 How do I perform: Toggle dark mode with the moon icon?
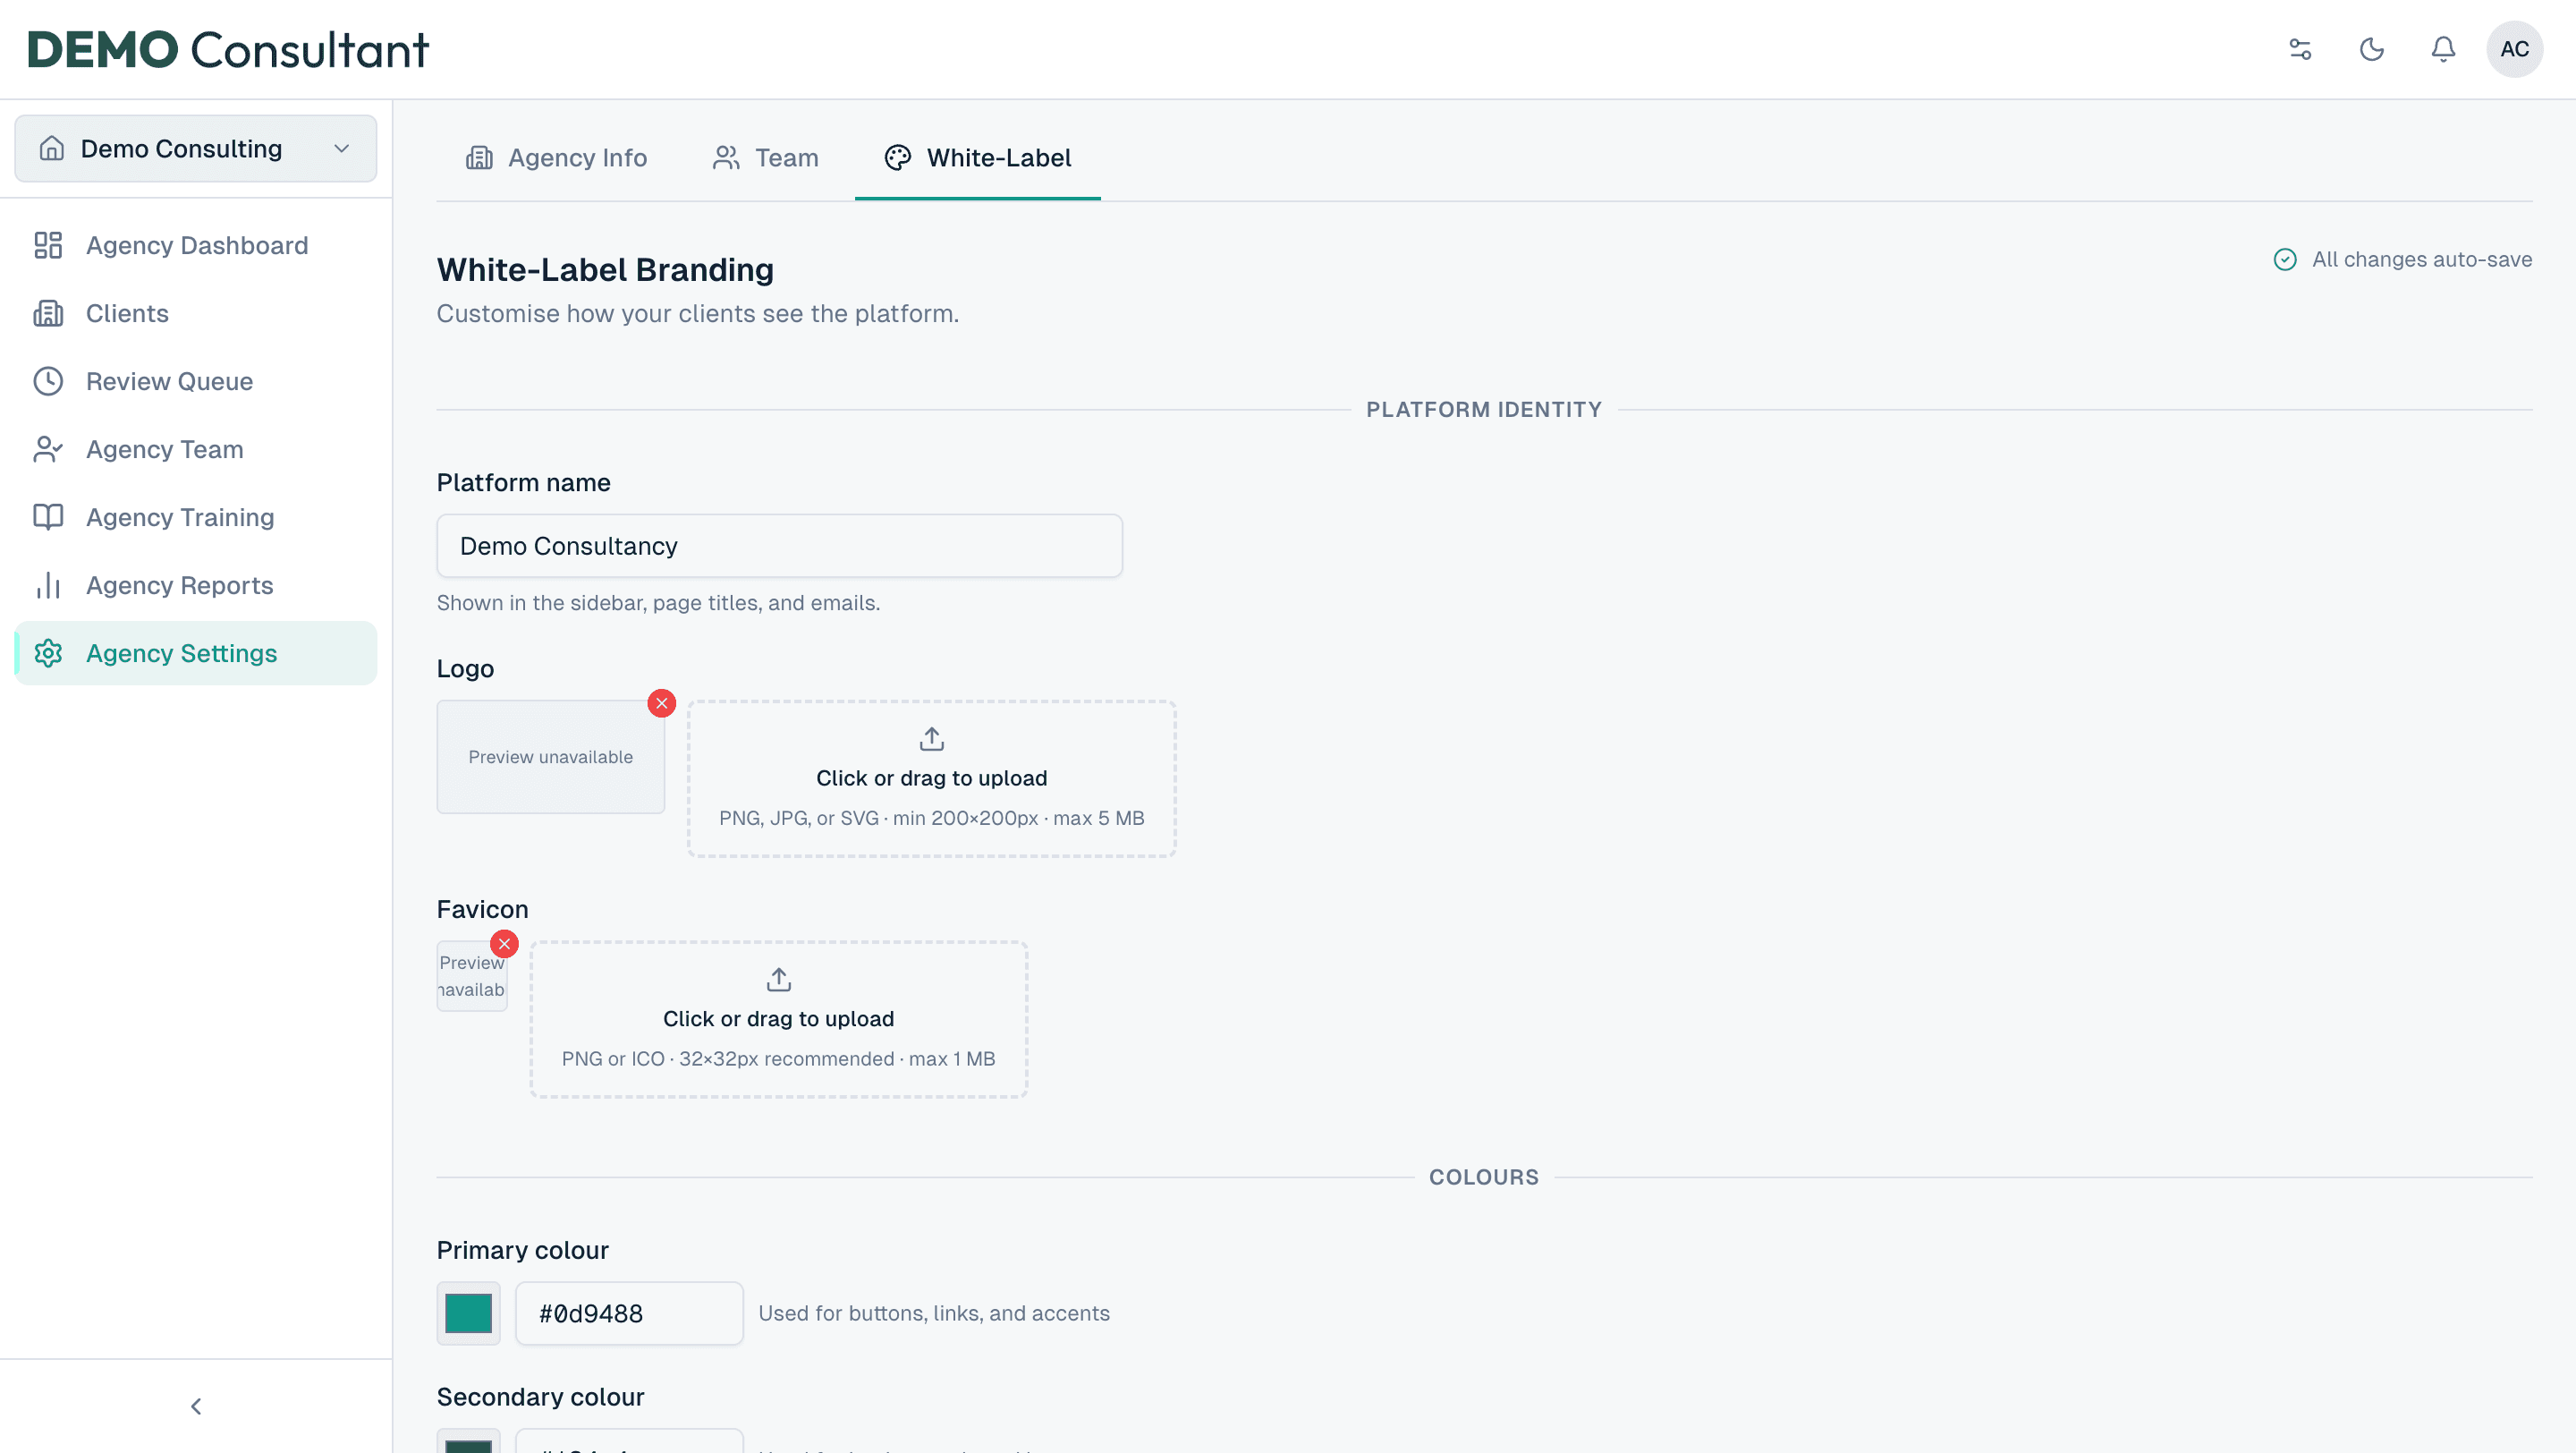[2372, 49]
